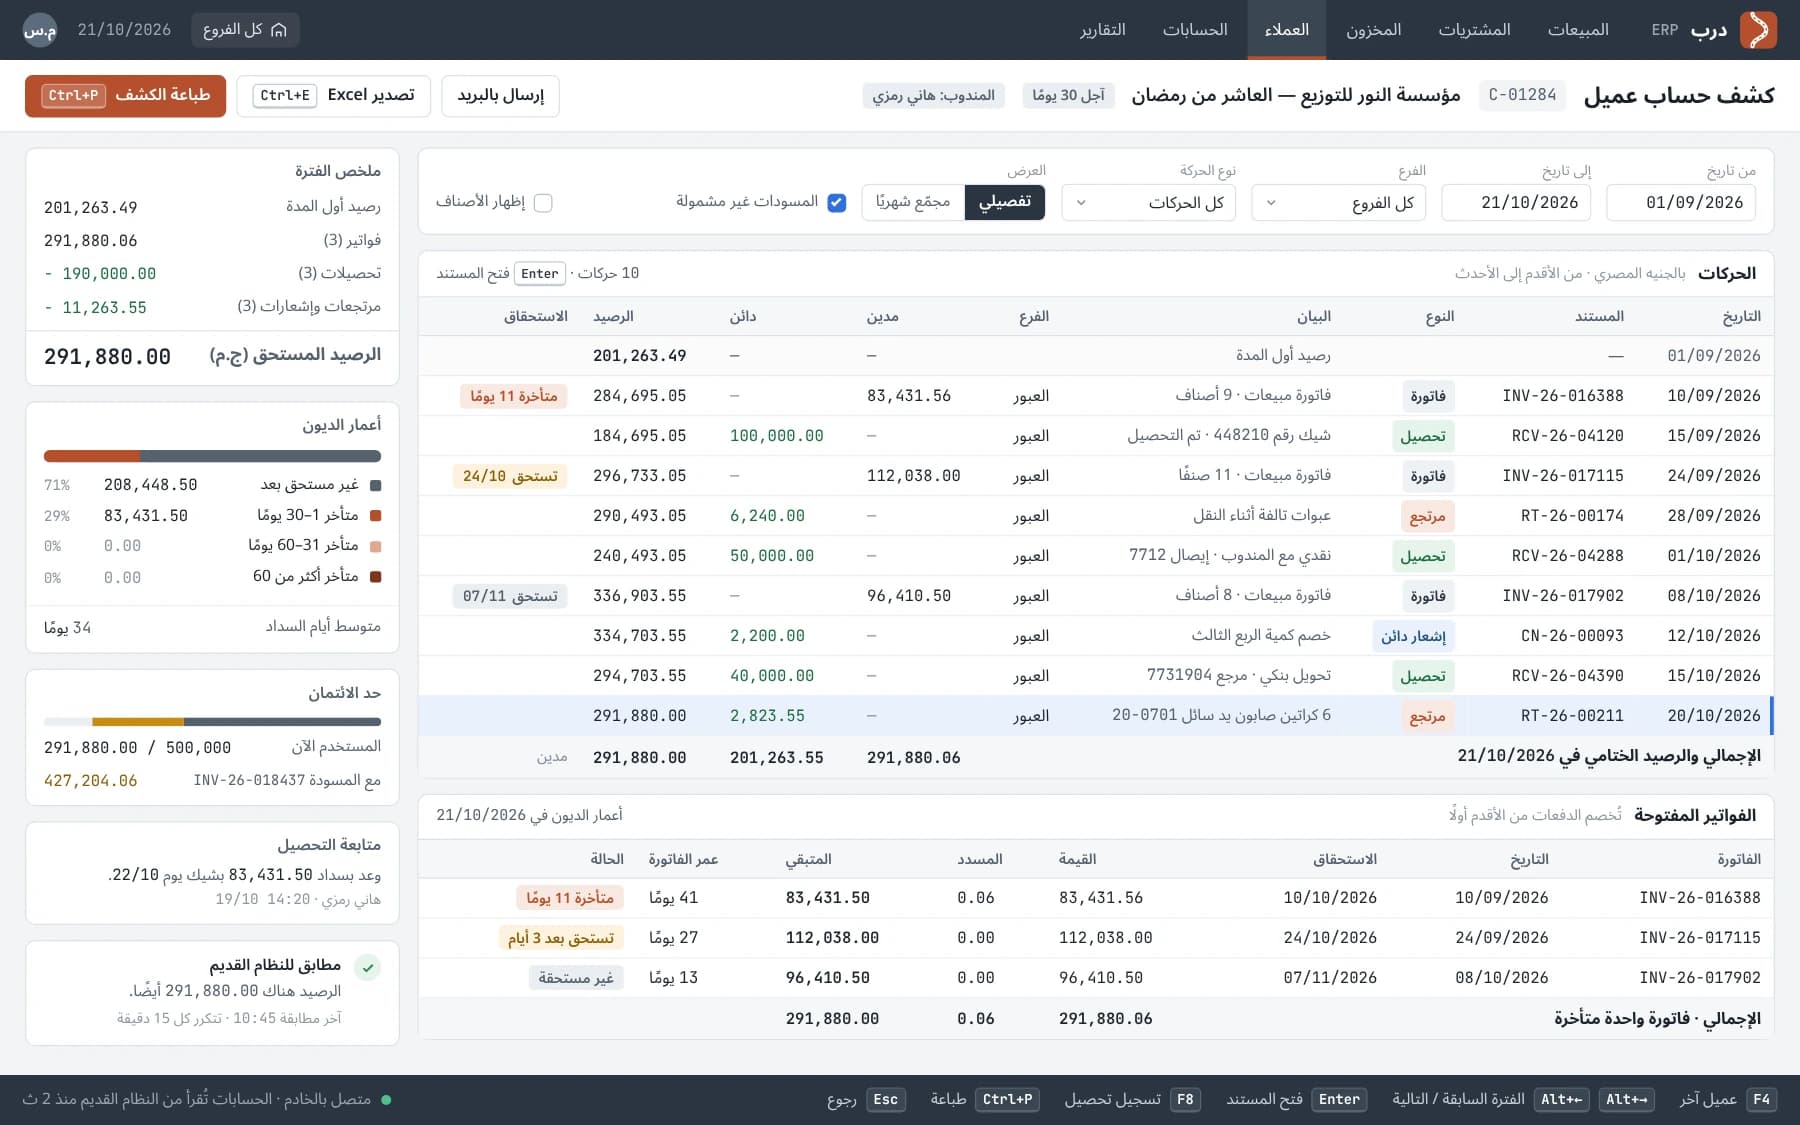The width and height of the screenshot is (1800, 1125).
Task: Enable the 'إظهار الأصناف' checkbox
Action: coord(543,203)
